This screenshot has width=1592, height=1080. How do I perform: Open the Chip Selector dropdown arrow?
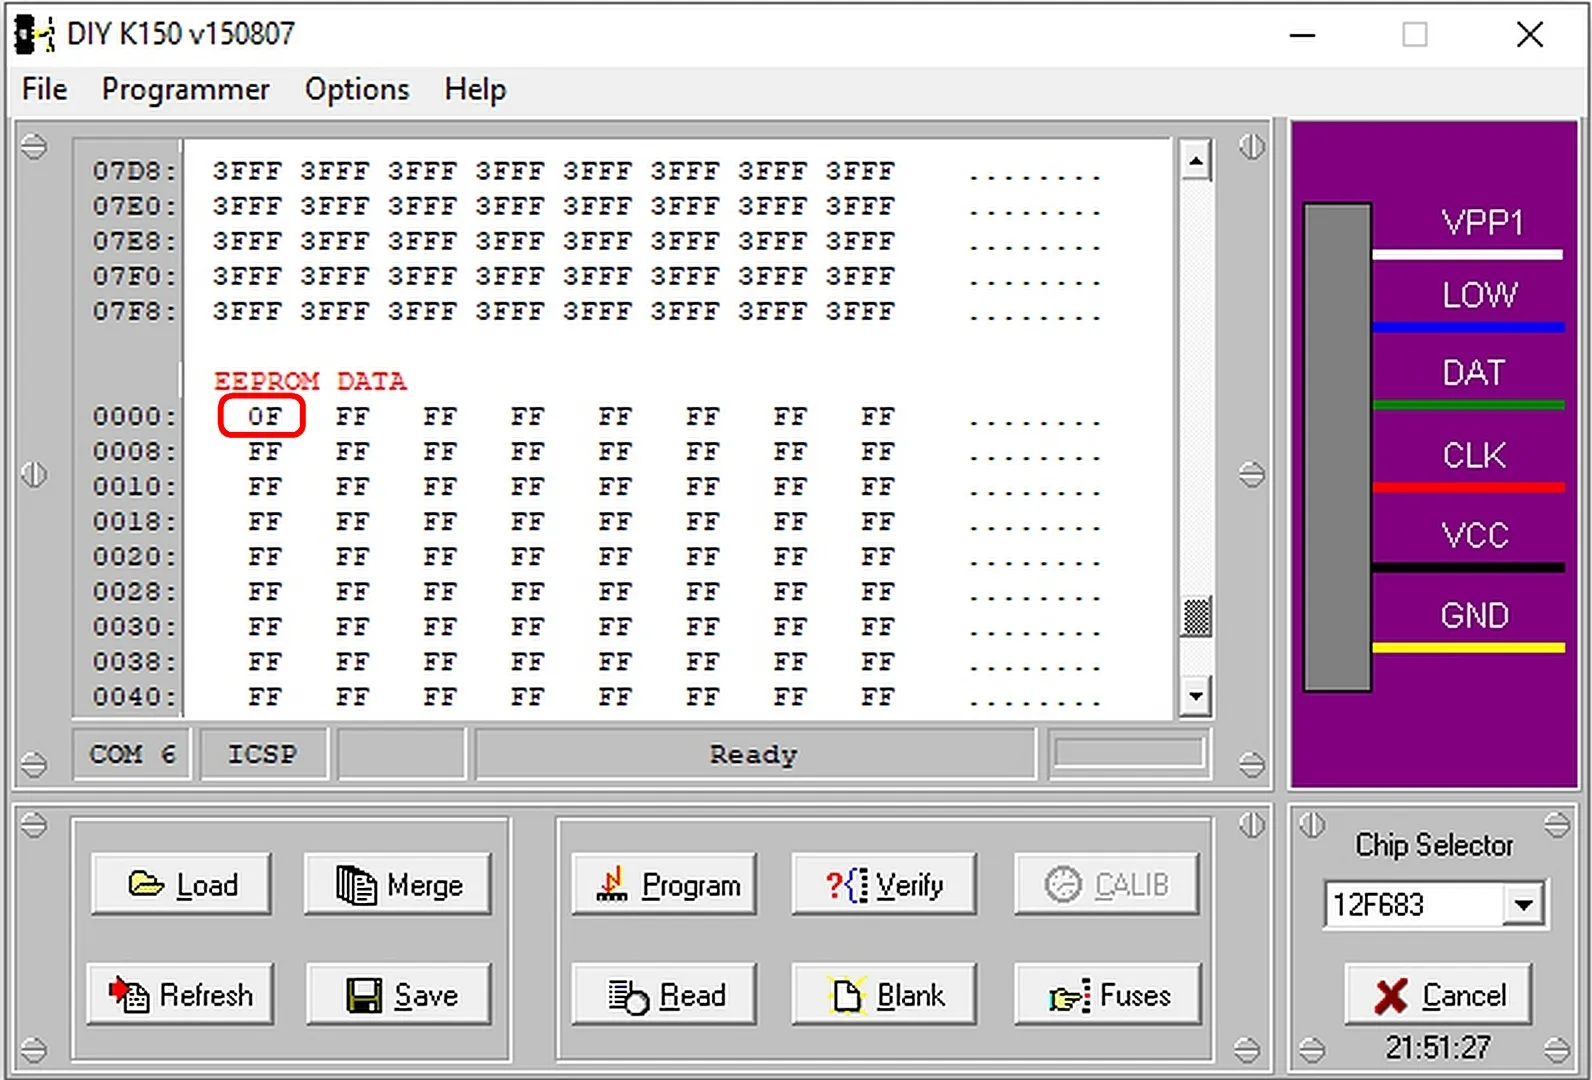click(x=1523, y=906)
